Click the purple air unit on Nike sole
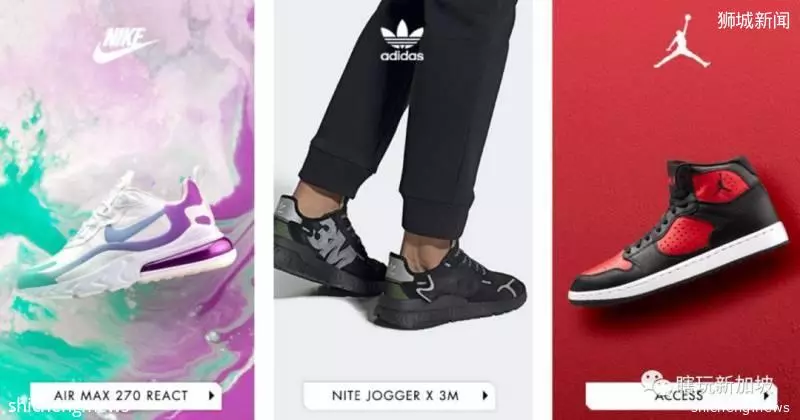 [187, 254]
